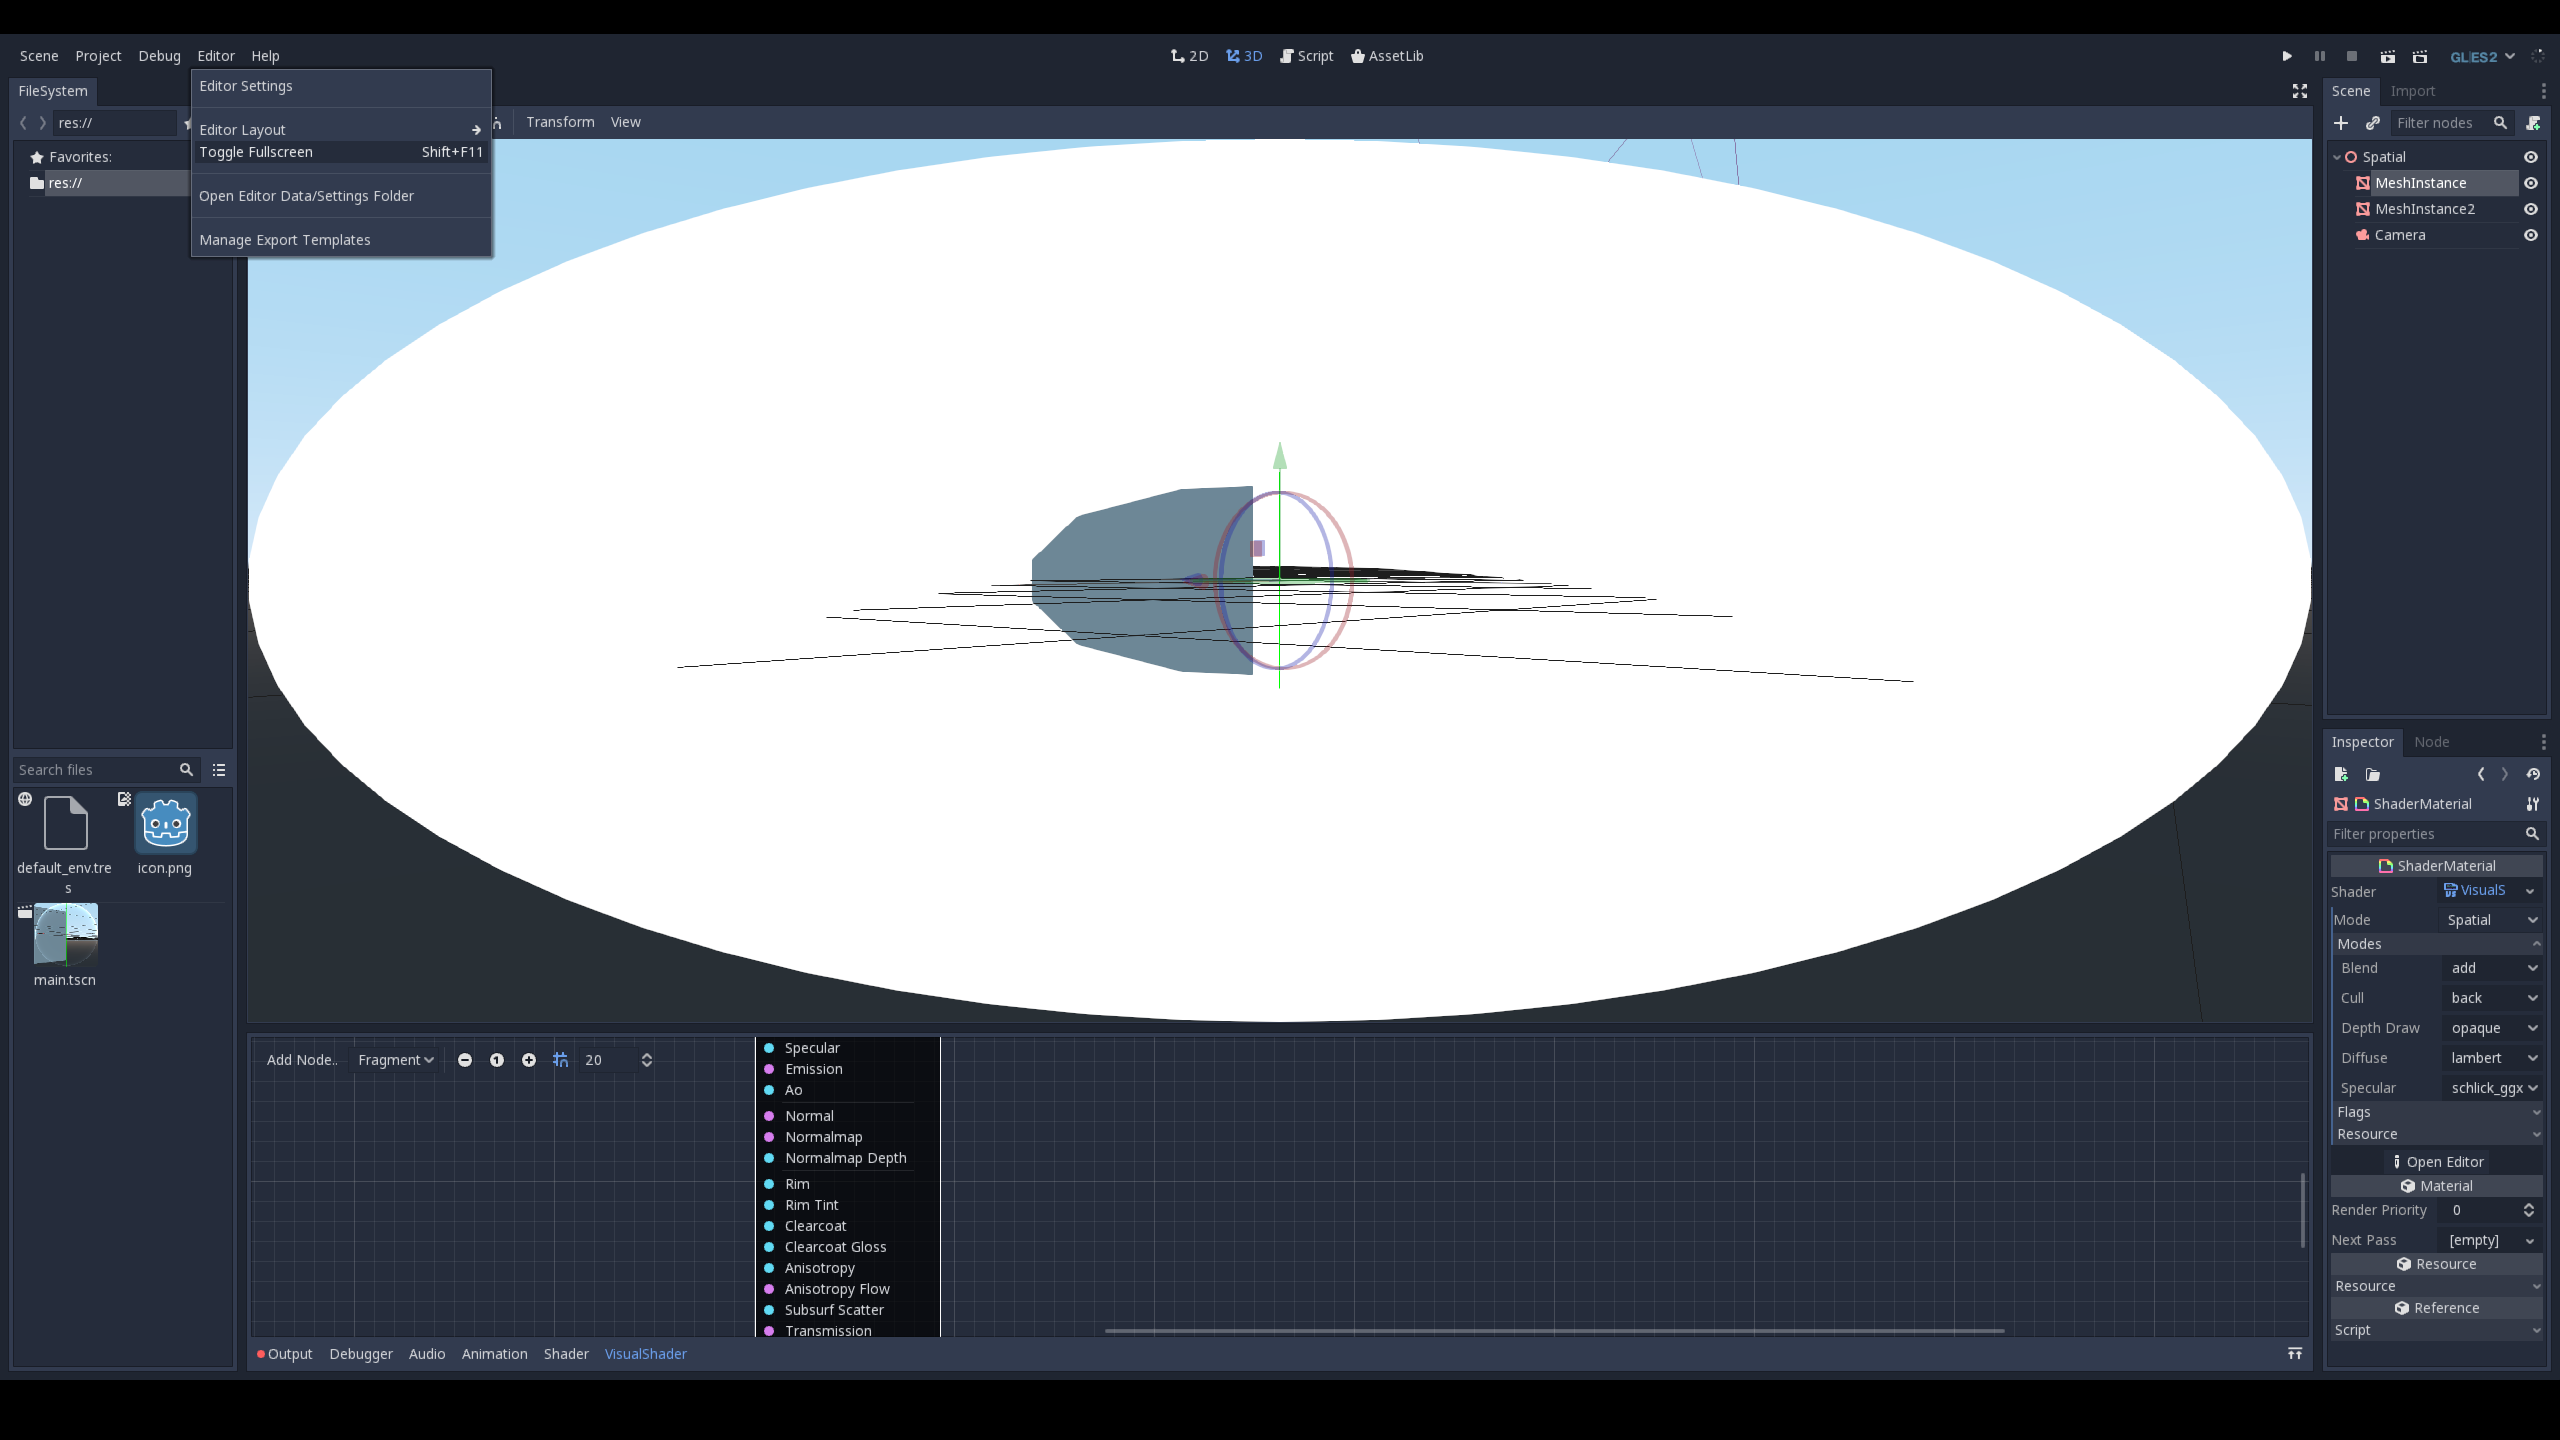Collapse the Spatial node in Scene tree
Viewport: 2560px width, 1440px height.
click(2337, 156)
